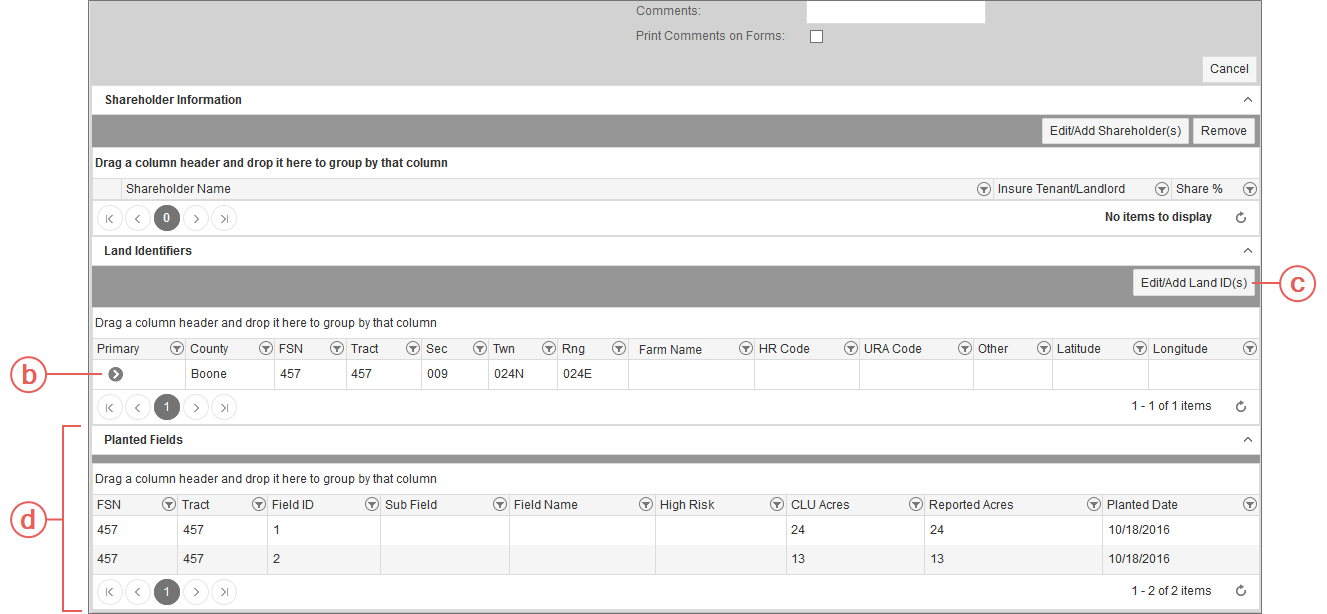Open filter for Sub Field column
This screenshot has width=1327, height=614.
click(500, 505)
